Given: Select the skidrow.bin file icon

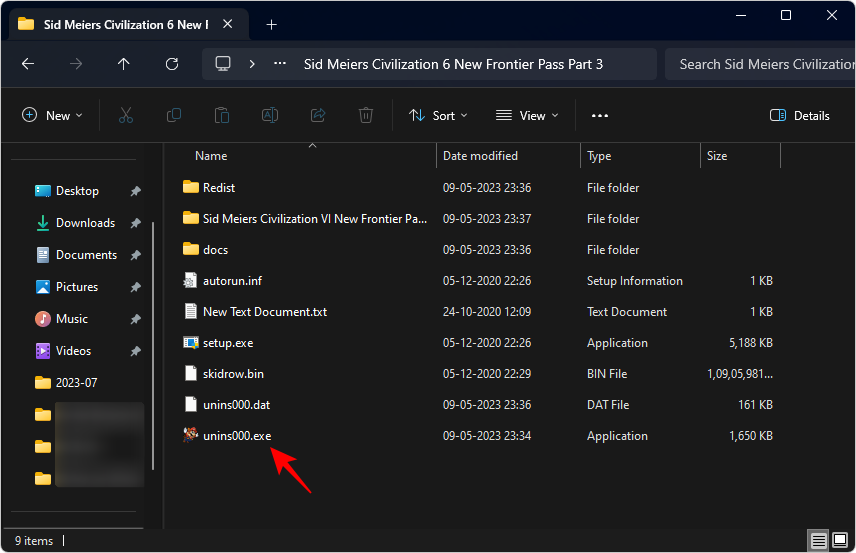Looking at the screenshot, I should click(191, 373).
